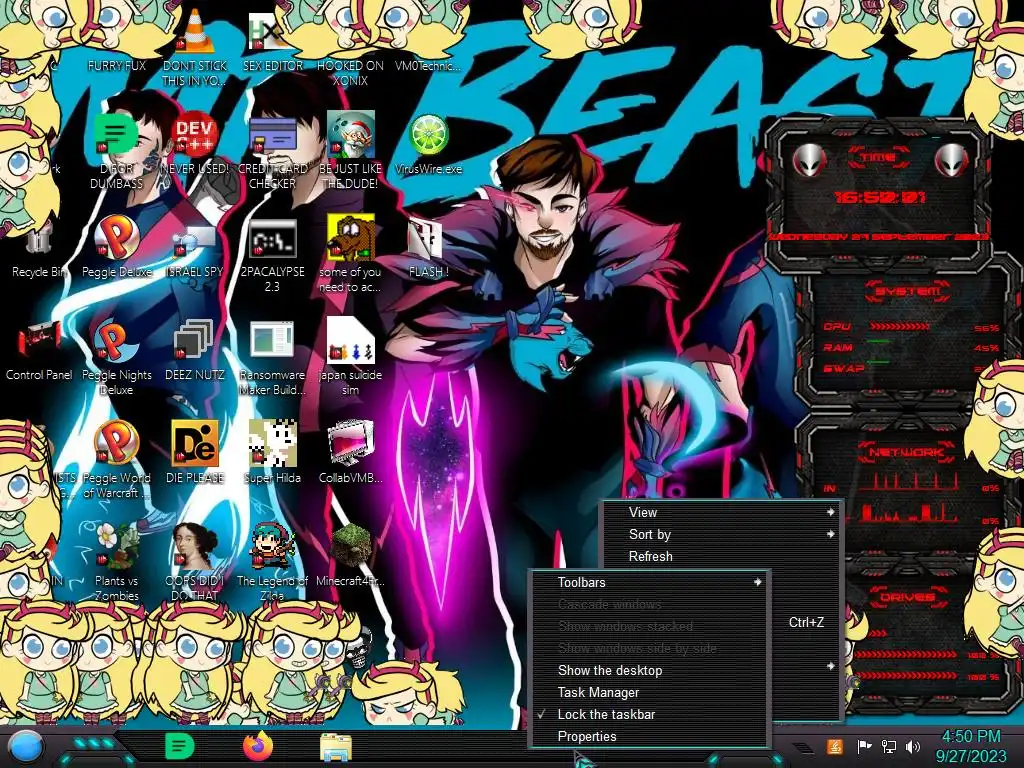This screenshot has height=768, width=1024.
Task: Click green document app on taskbar
Action: click(180, 746)
